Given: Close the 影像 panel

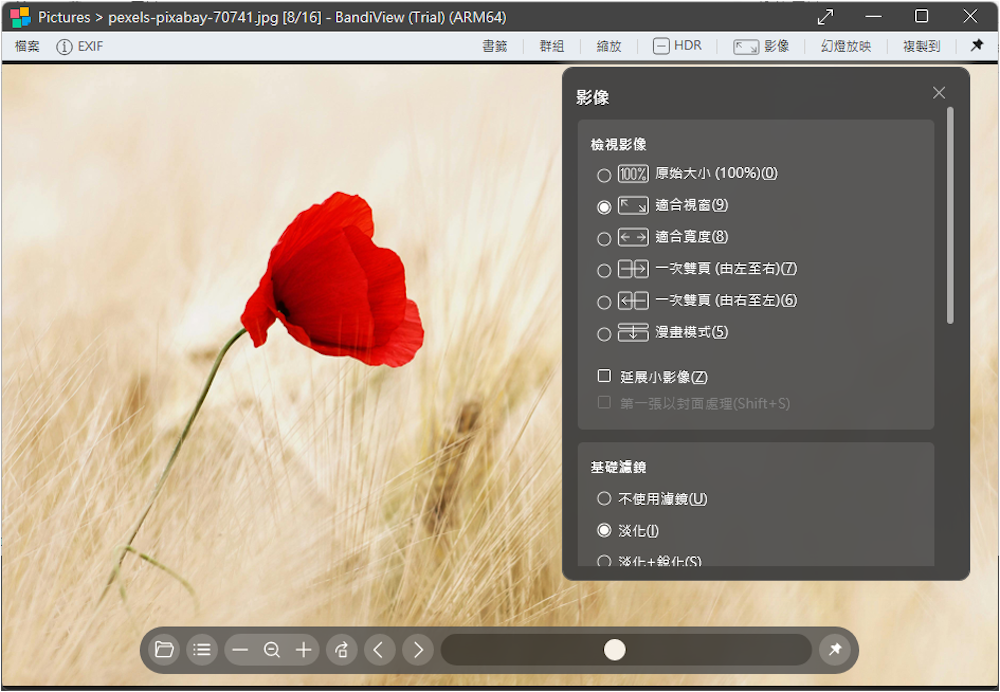Looking at the screenshot, I should point(939,93).
